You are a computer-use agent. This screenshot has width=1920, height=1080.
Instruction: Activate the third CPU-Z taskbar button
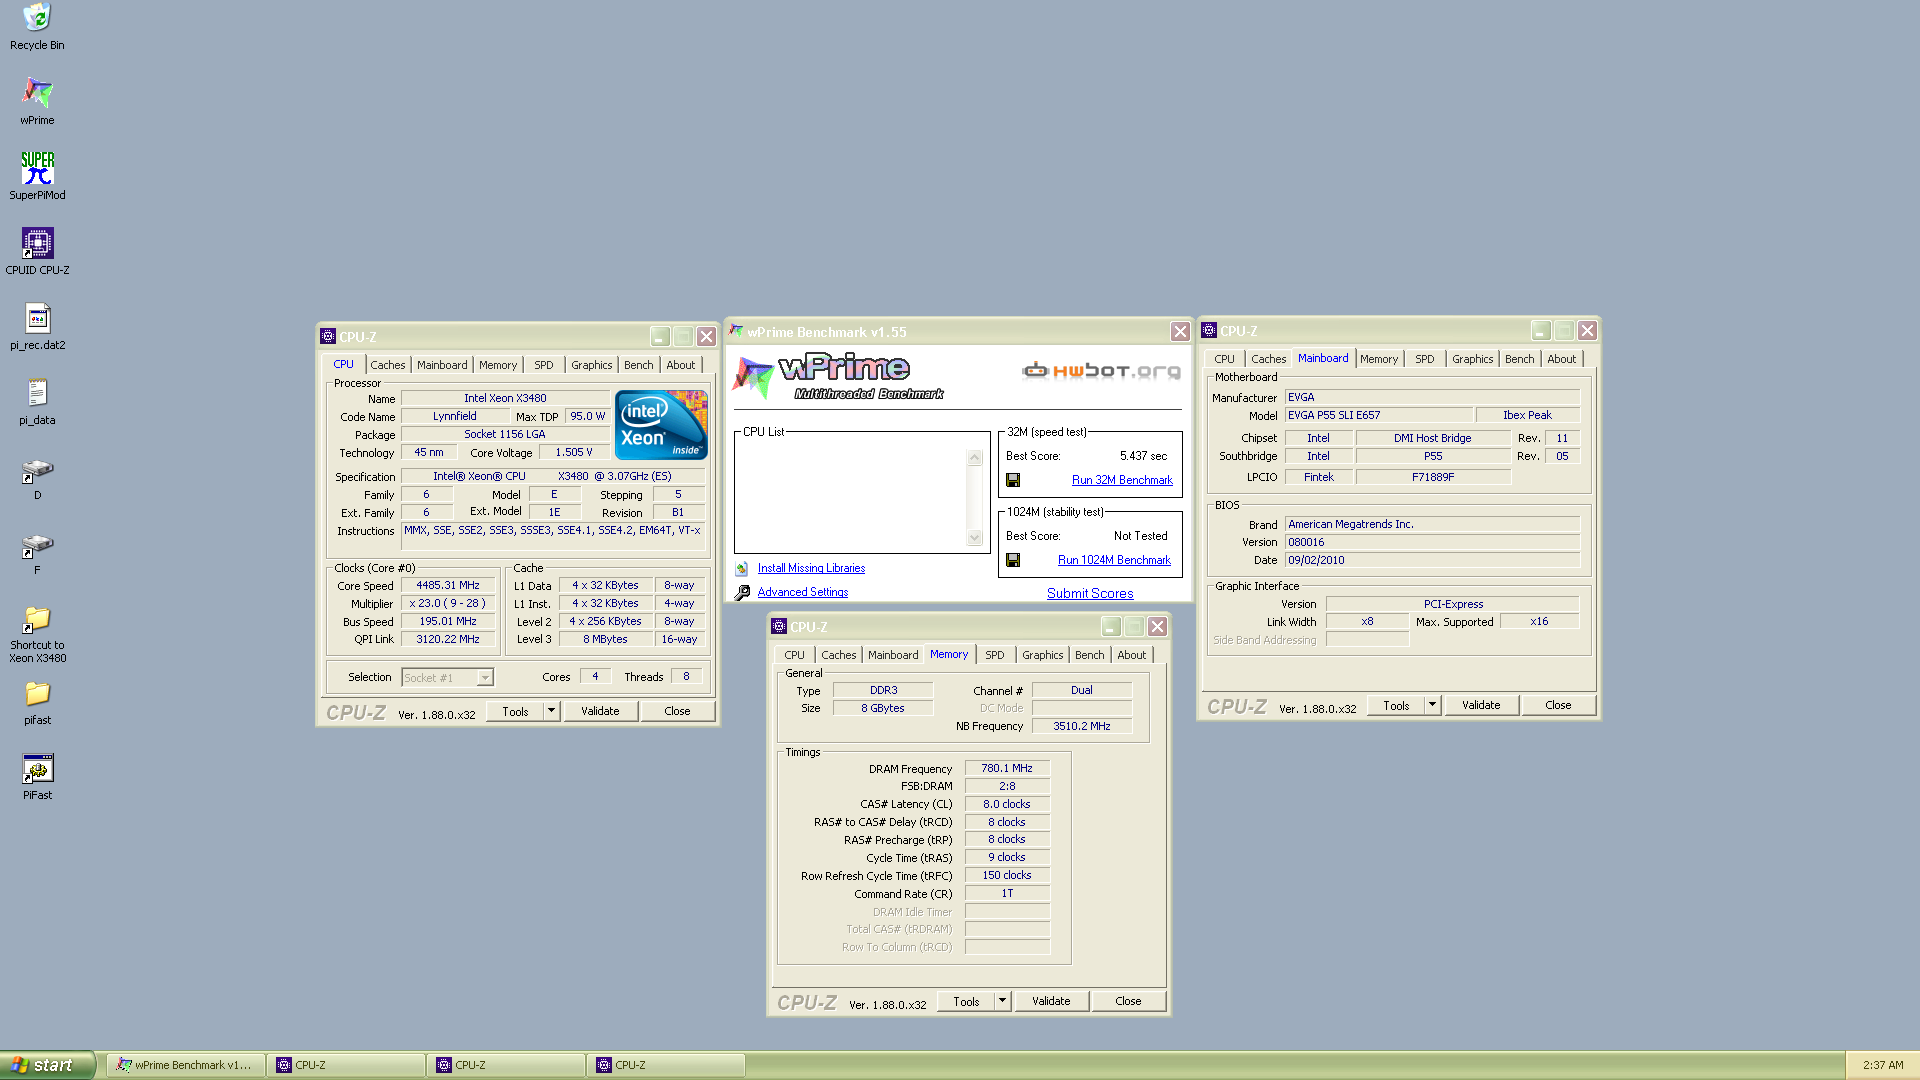666,1065
